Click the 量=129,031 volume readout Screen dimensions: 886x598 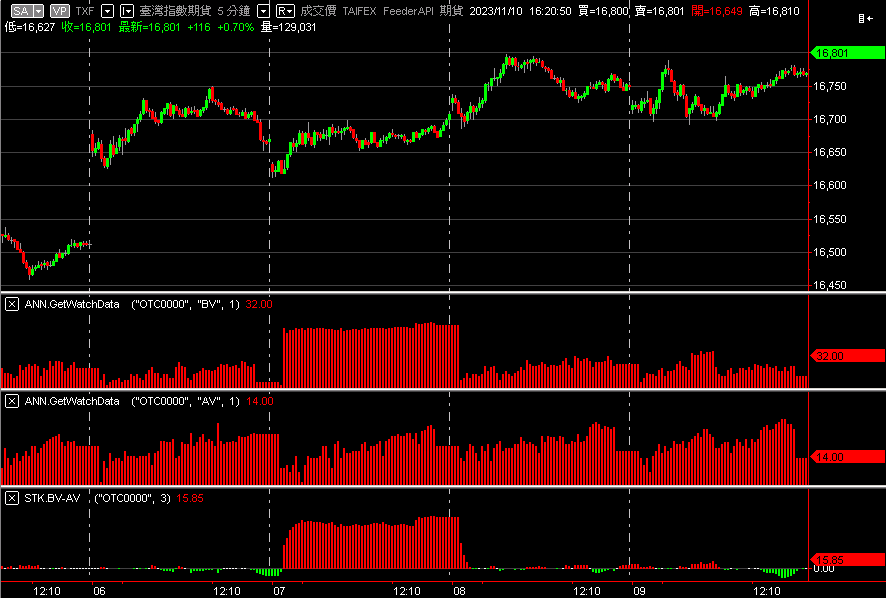pyautogui.click(x=288, y=27)
